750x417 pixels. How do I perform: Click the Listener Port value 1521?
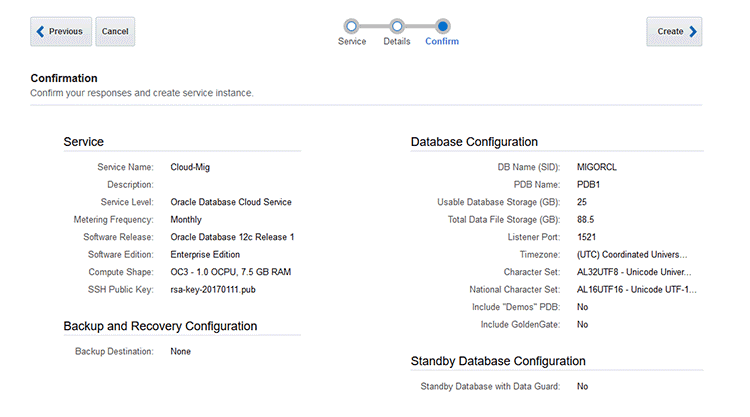point(588,237)
